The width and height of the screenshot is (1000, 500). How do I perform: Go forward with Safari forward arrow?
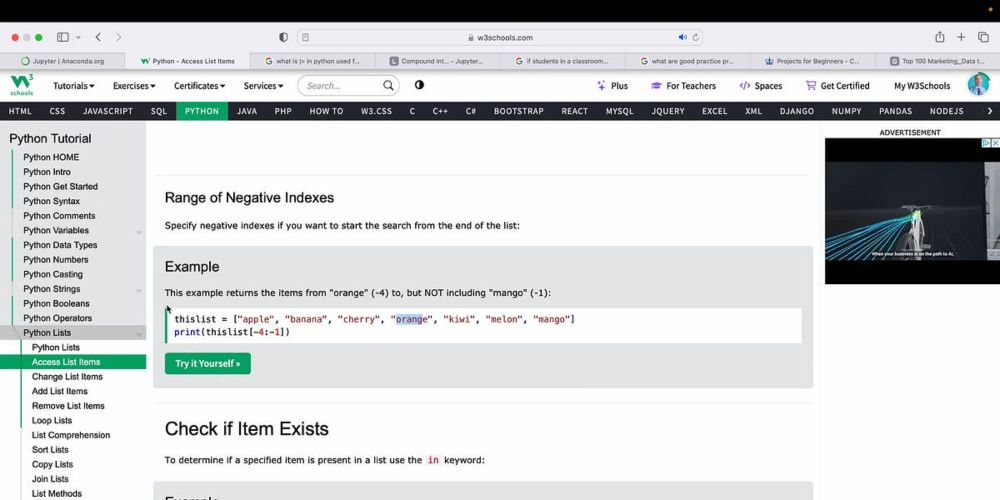point(119,38)
